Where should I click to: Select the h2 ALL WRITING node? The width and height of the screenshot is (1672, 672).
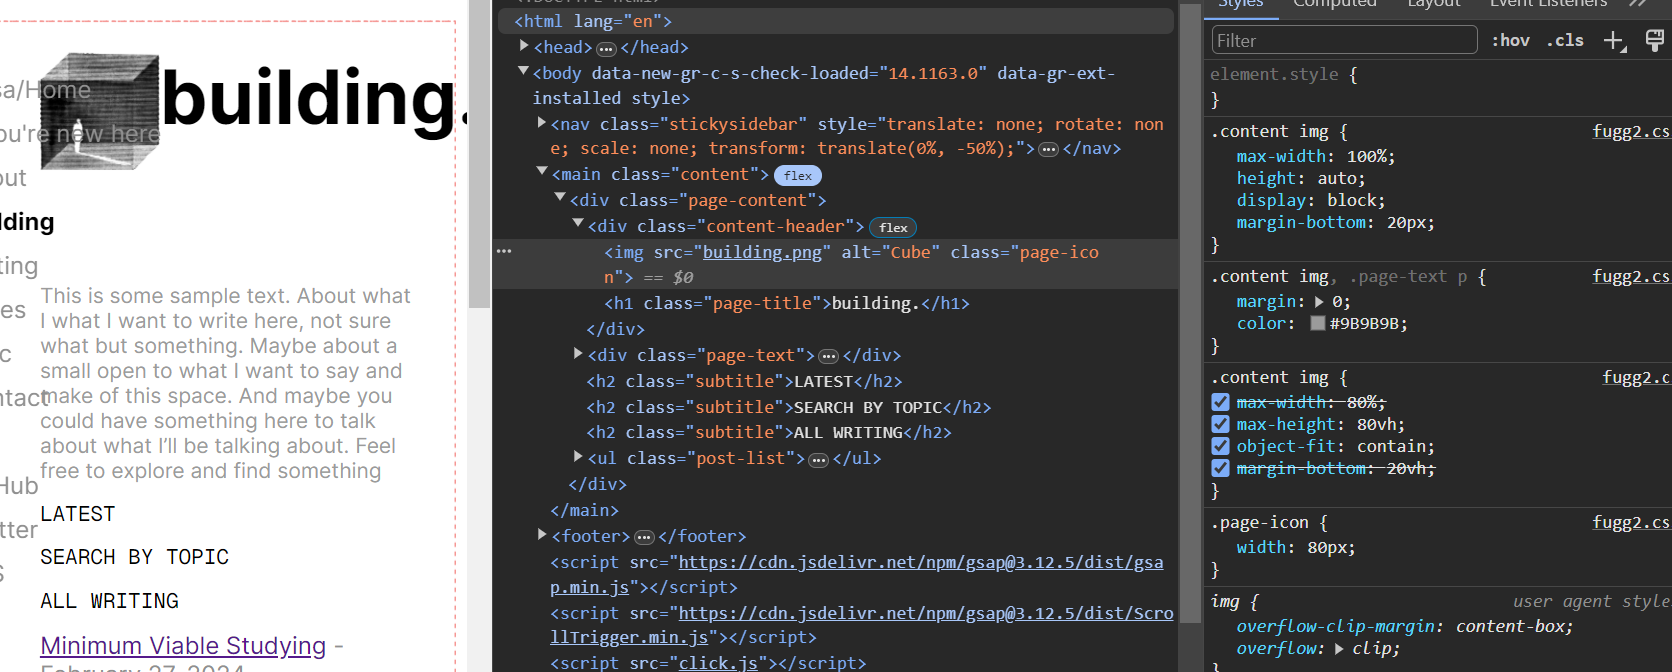pyautogui.click(x=769, y=433)
